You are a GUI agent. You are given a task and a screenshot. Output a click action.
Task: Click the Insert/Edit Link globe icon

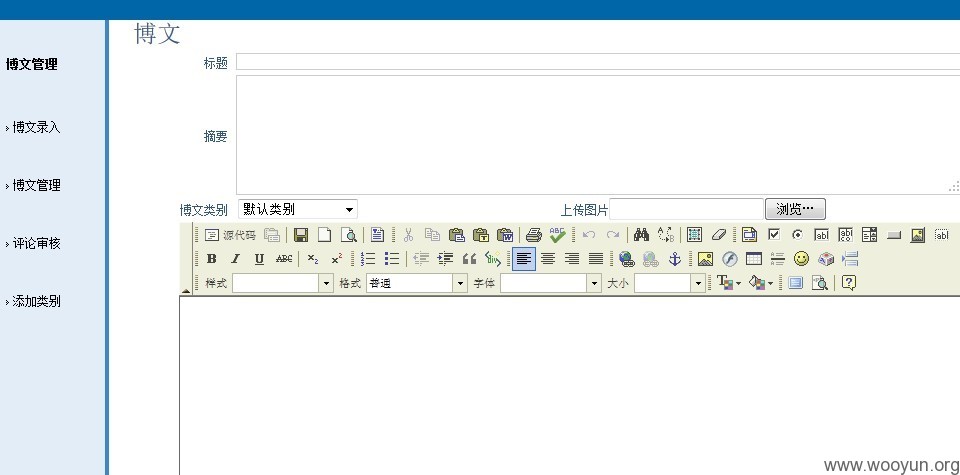click(x=626, y=259)
